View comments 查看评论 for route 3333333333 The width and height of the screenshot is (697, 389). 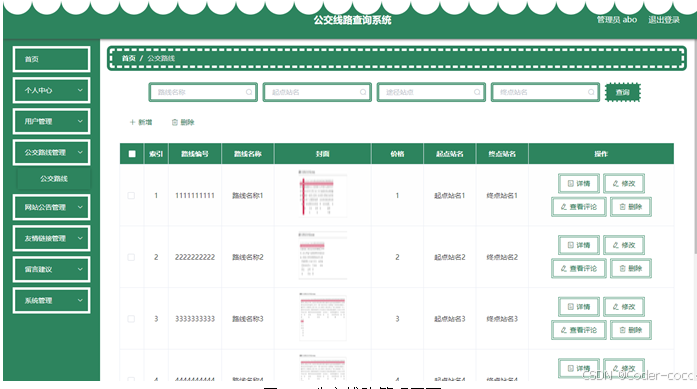click(x=579, y=330)
